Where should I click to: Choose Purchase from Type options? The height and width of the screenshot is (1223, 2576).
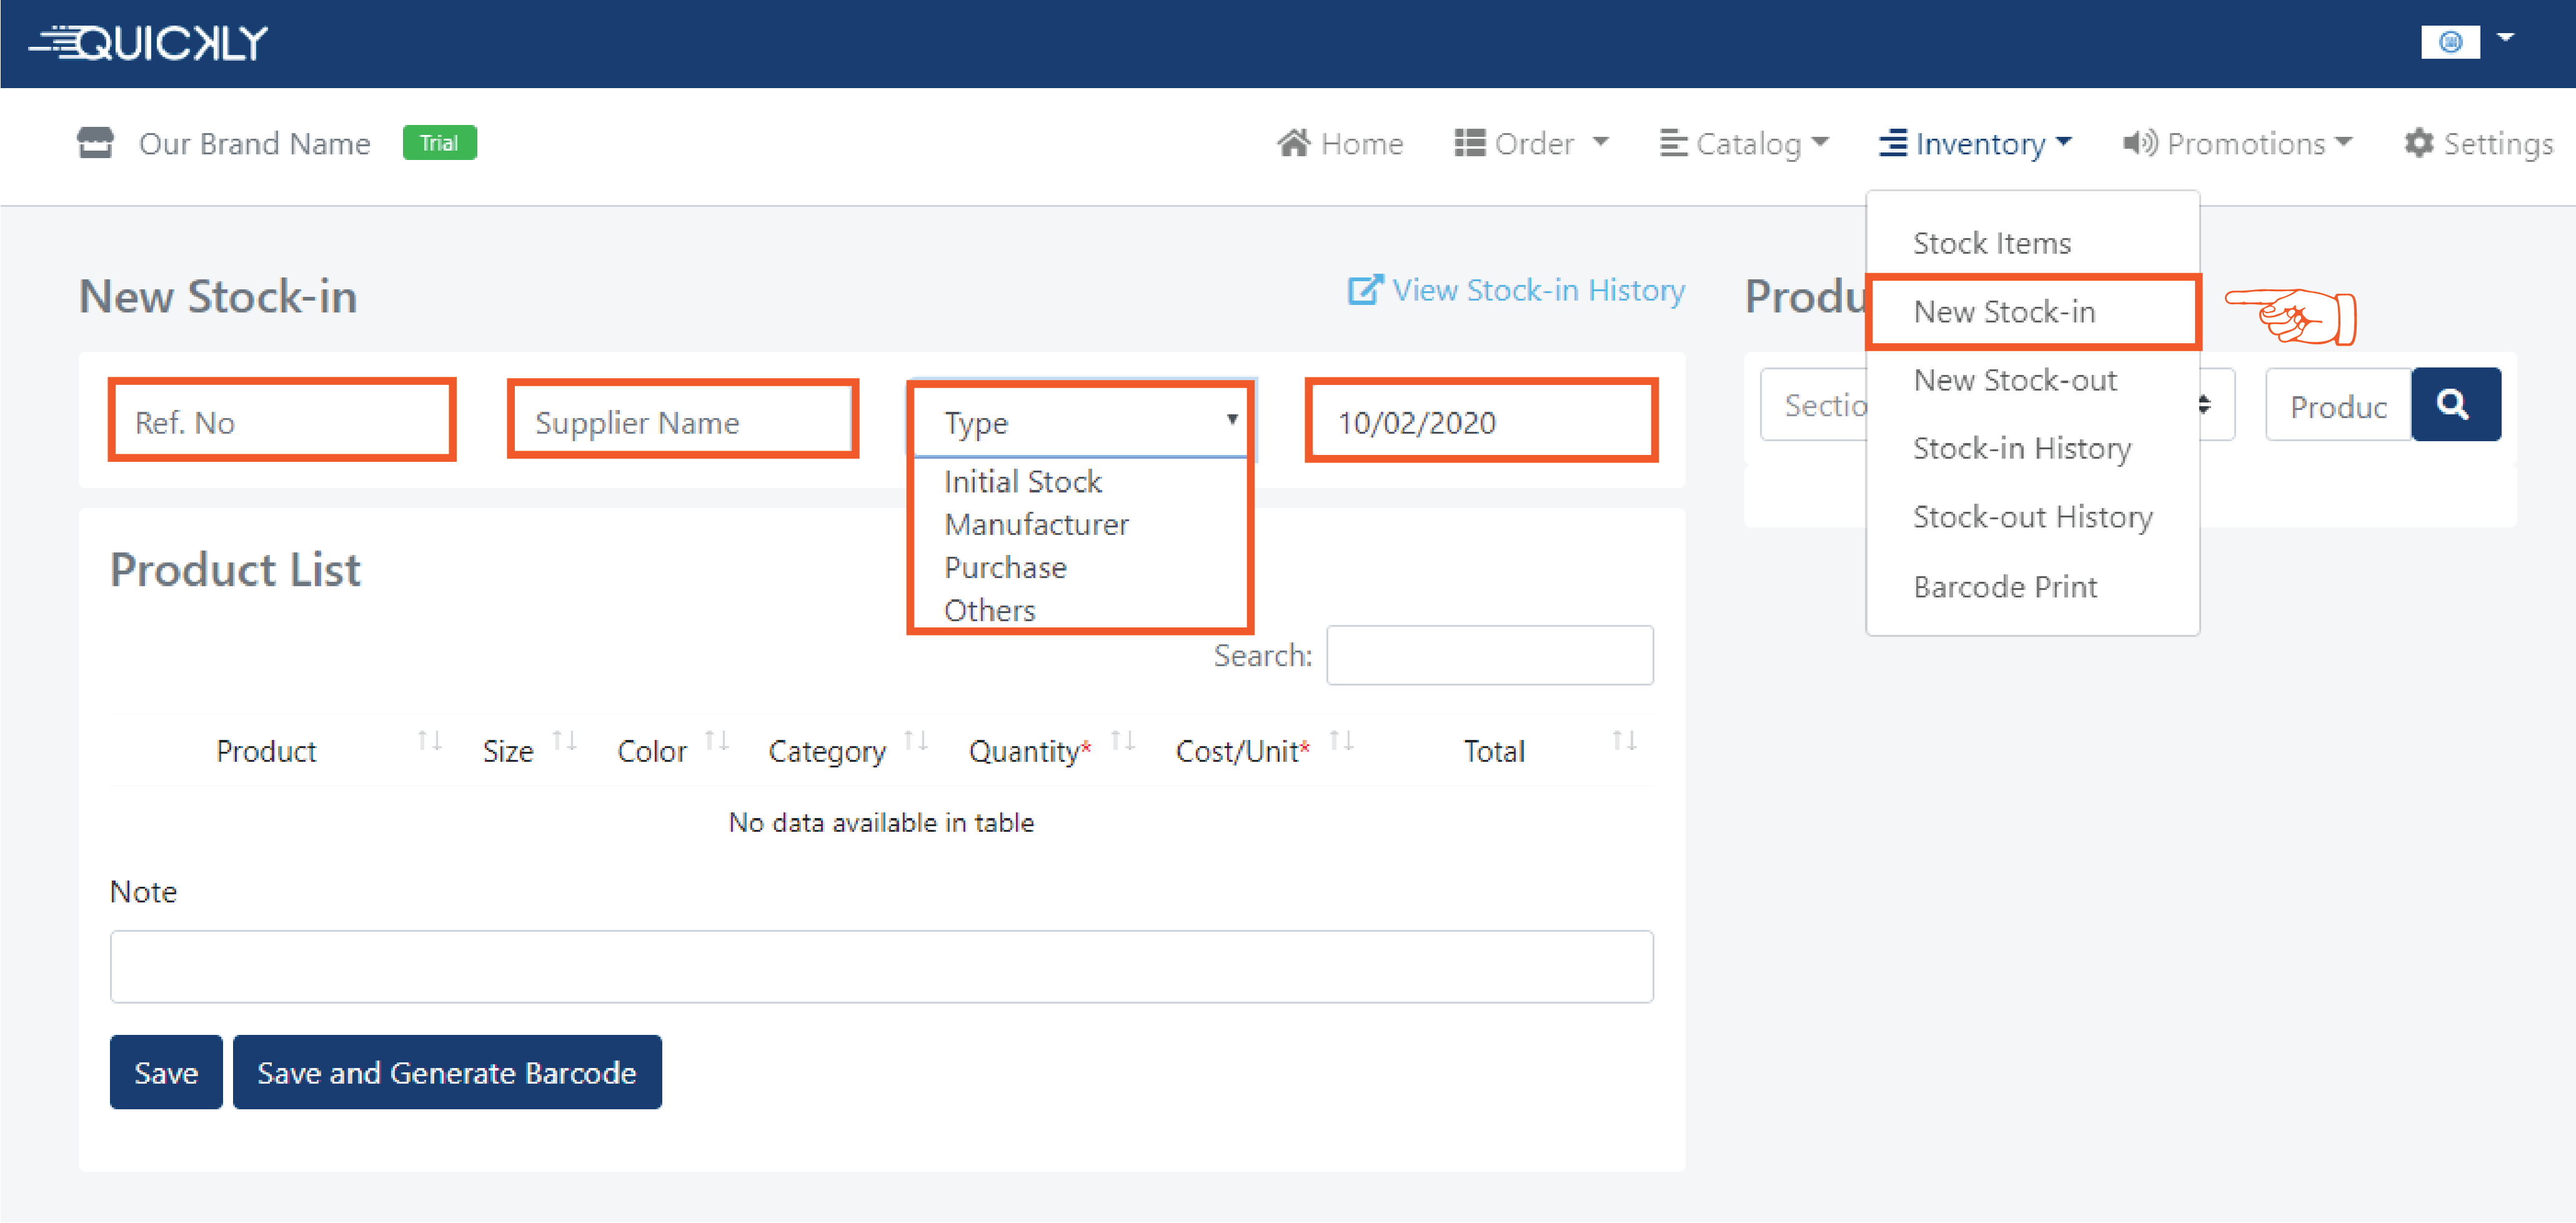1005,567
